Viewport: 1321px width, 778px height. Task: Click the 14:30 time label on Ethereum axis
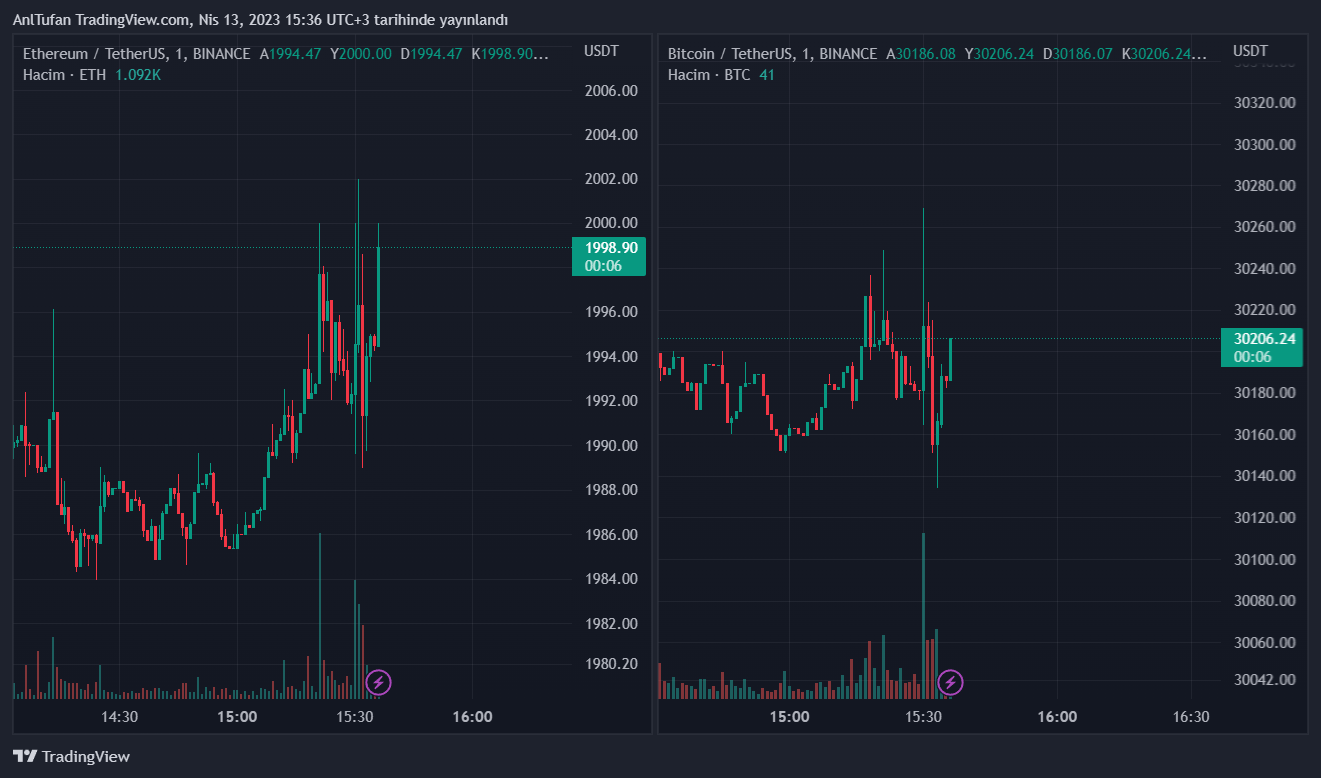(119, 717)
